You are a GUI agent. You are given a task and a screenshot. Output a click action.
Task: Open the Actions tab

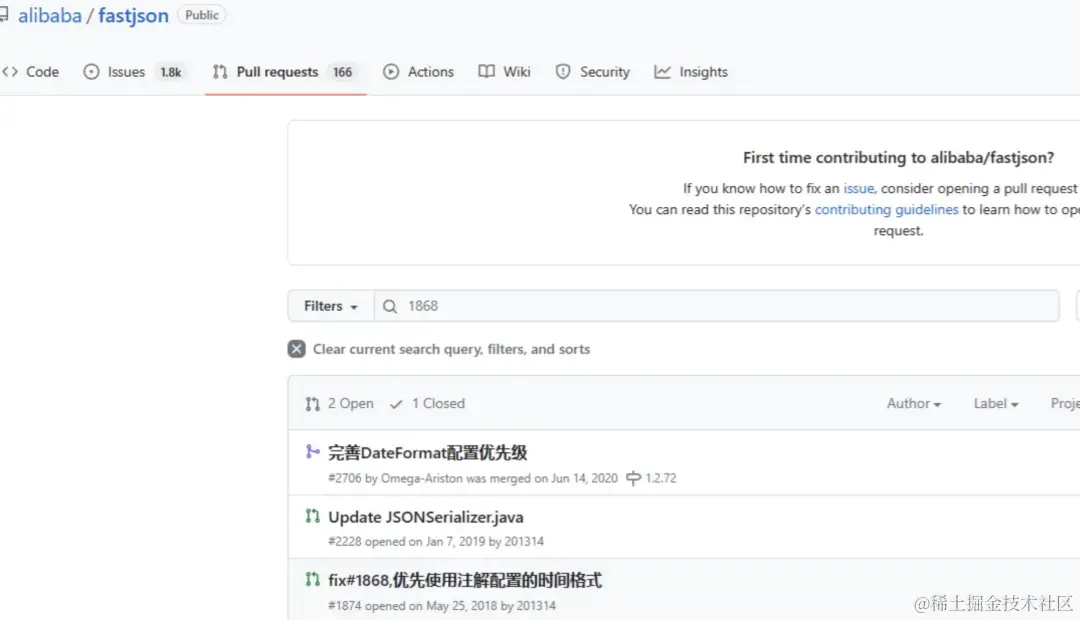(x=419, y=72)
